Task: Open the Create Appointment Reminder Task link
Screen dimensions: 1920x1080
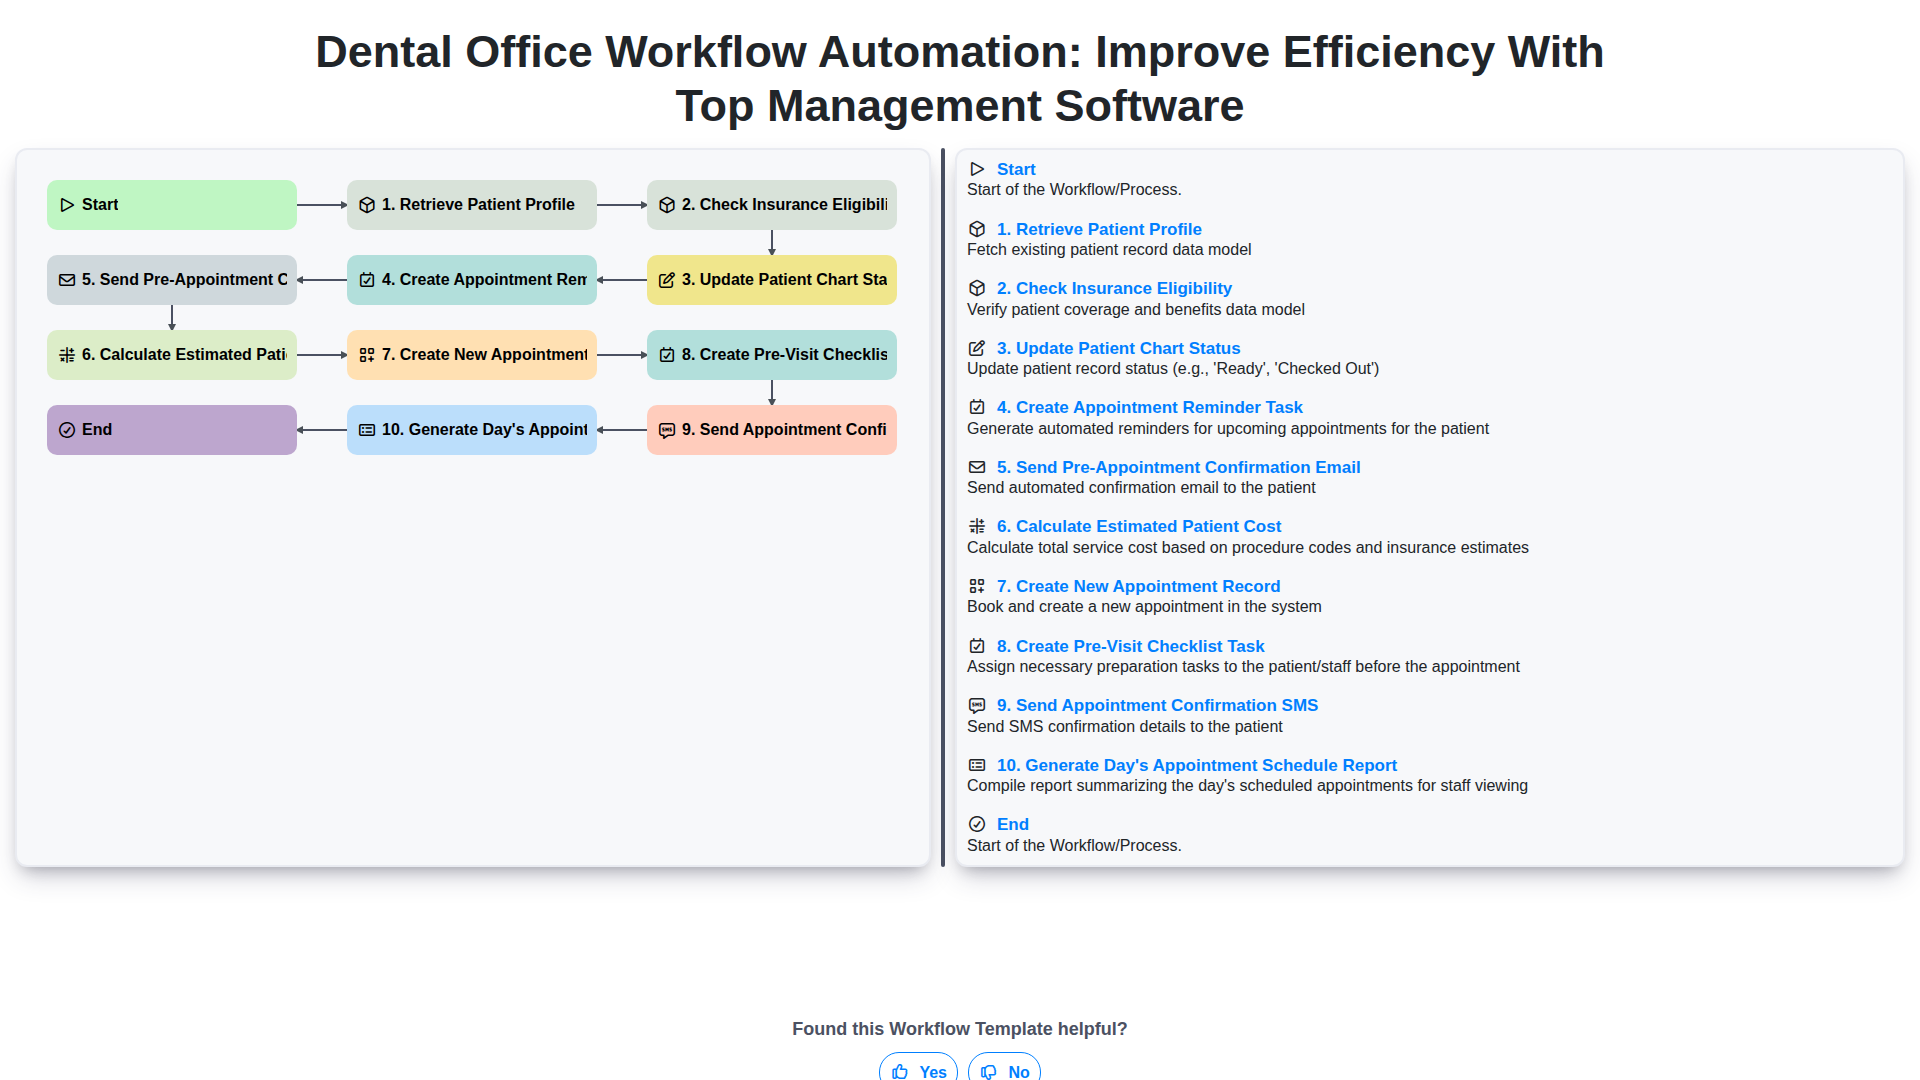Action: point(1150,407)
